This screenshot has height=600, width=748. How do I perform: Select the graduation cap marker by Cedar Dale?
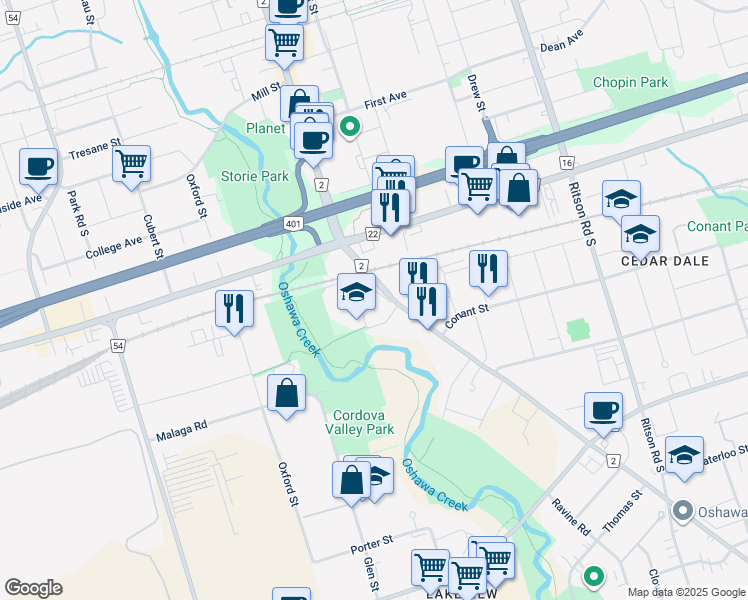pos(640,238)
